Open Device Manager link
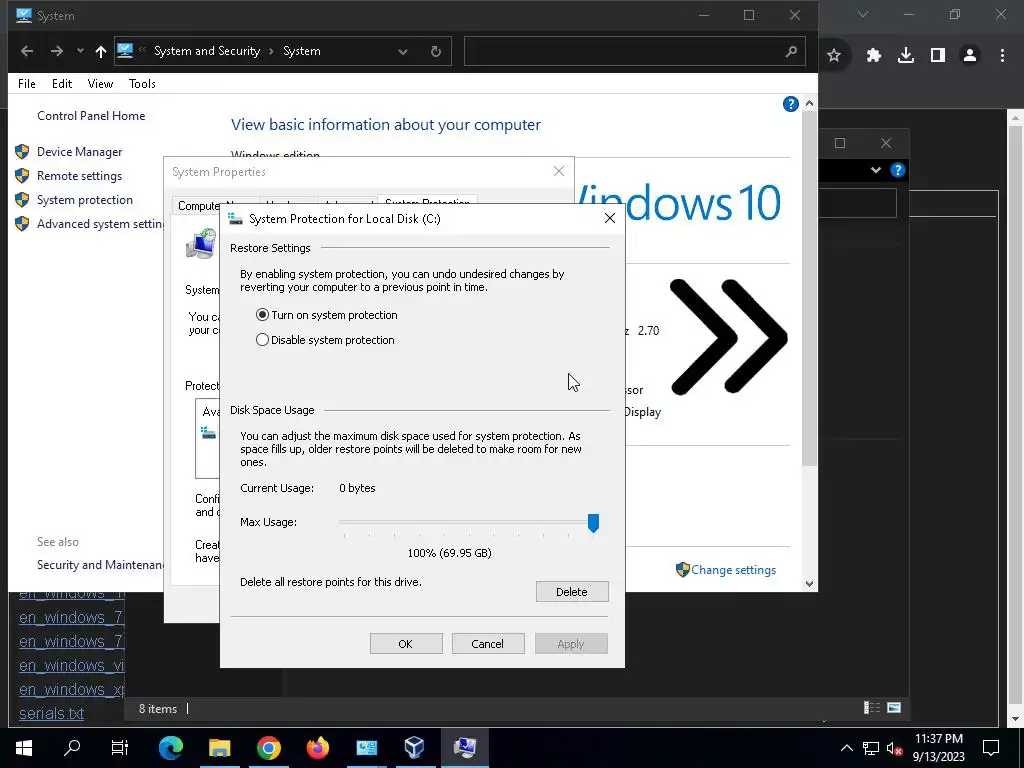The width and height of the screenshot is (1024, 768). click(x=80, y=152)
